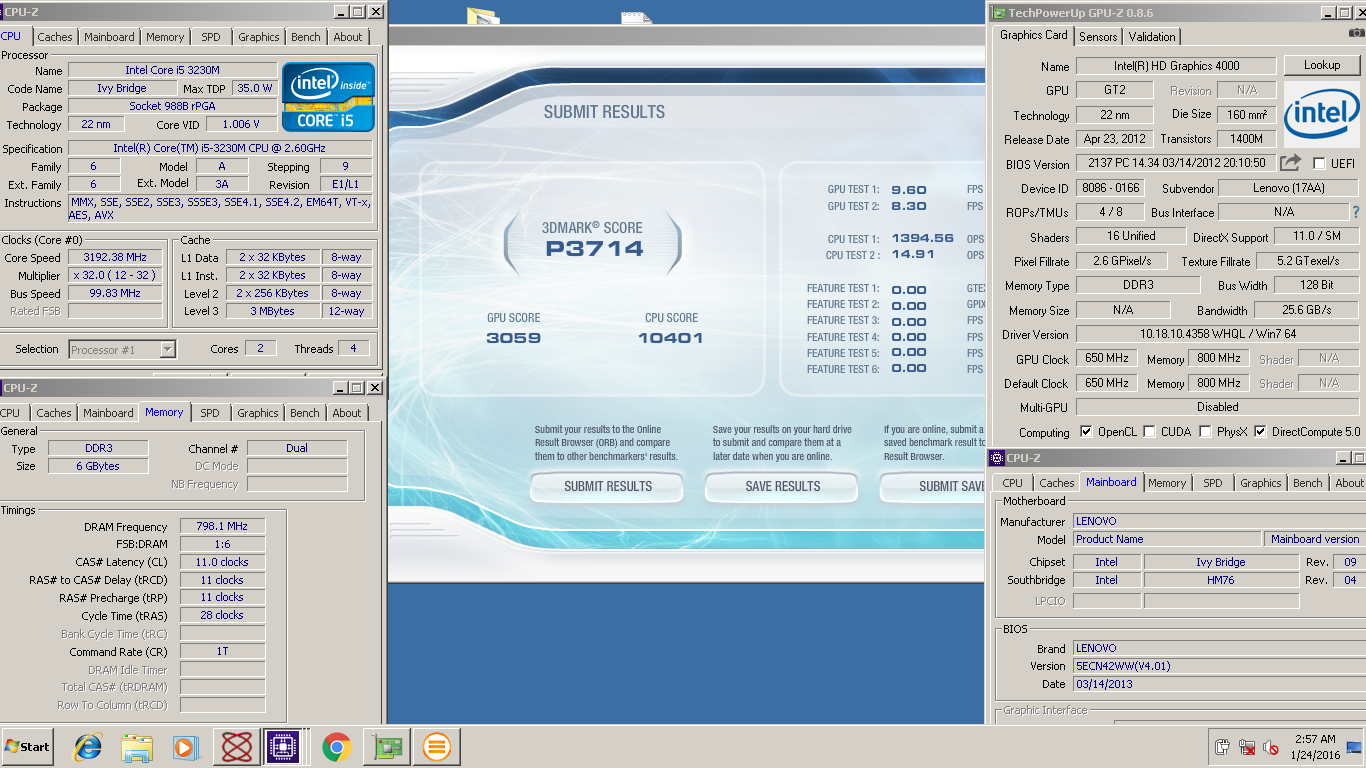Switch to GPU-Z graphics card taskbar button

tap(386, 747)
